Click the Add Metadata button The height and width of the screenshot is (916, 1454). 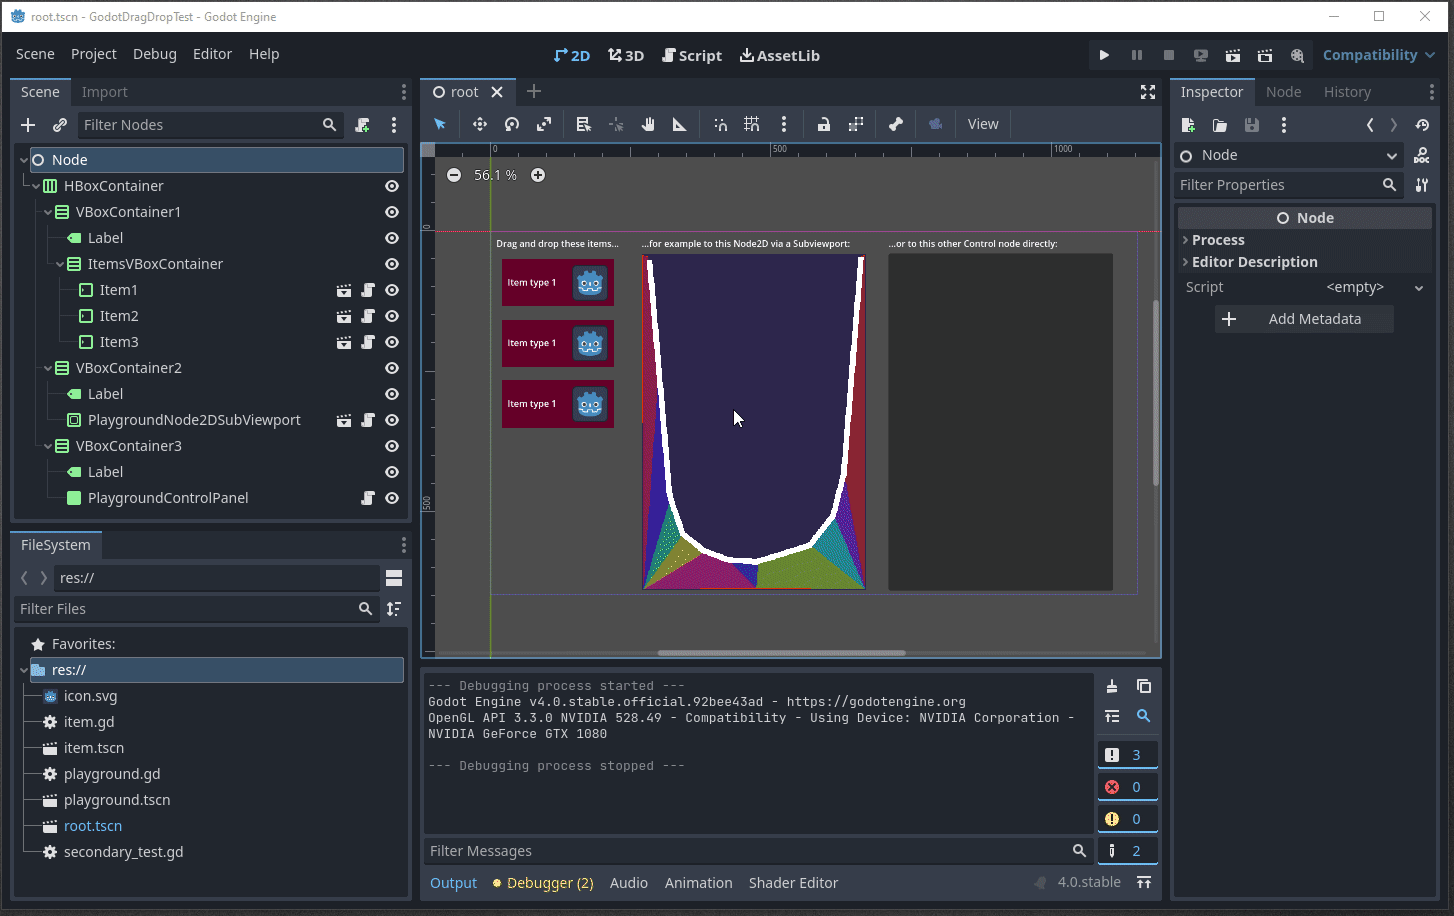point(1304,319)
